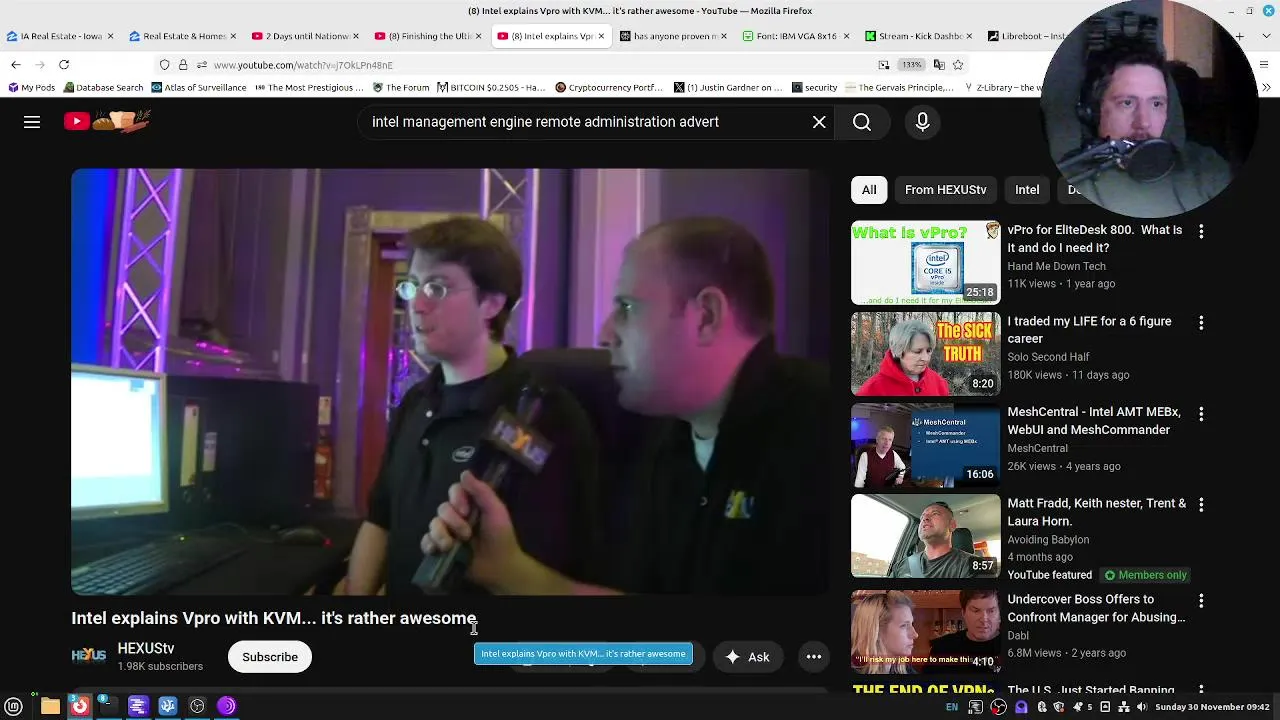The width and height of the screenshot is (1280, 720).
Task: Open Atlas of Surveillance bookmark
Action: pos(198,88)
